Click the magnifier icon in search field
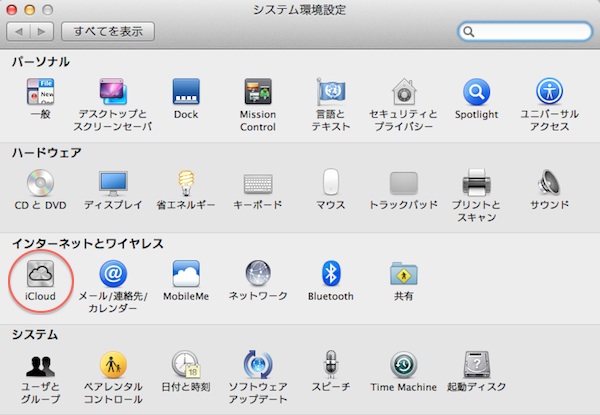Screen dimensions: 600x415 pyautogui.click(x=469, y=32)
